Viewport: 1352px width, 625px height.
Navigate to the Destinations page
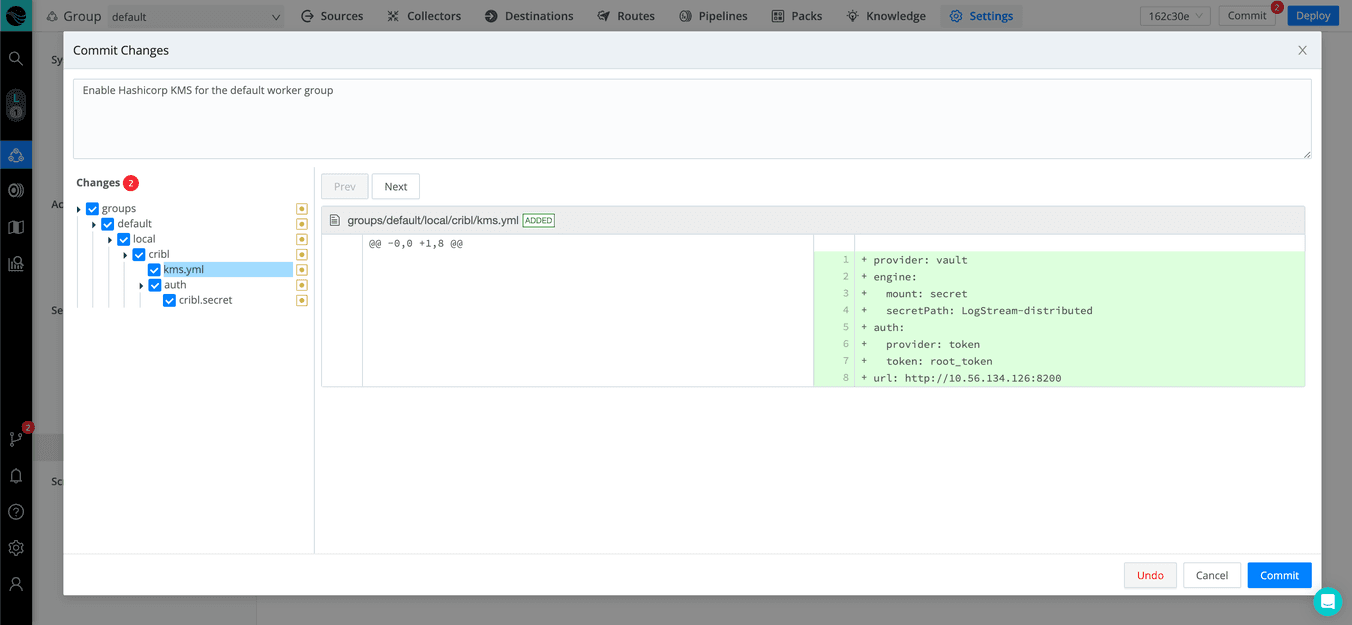(x=528, y=15)
